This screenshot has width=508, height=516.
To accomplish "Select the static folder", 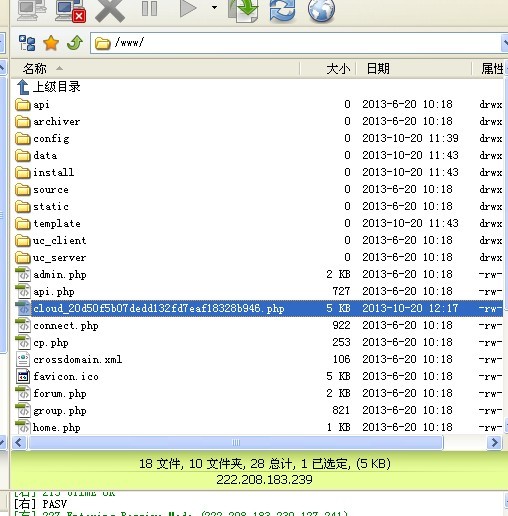I will click(x=257, y=206).
